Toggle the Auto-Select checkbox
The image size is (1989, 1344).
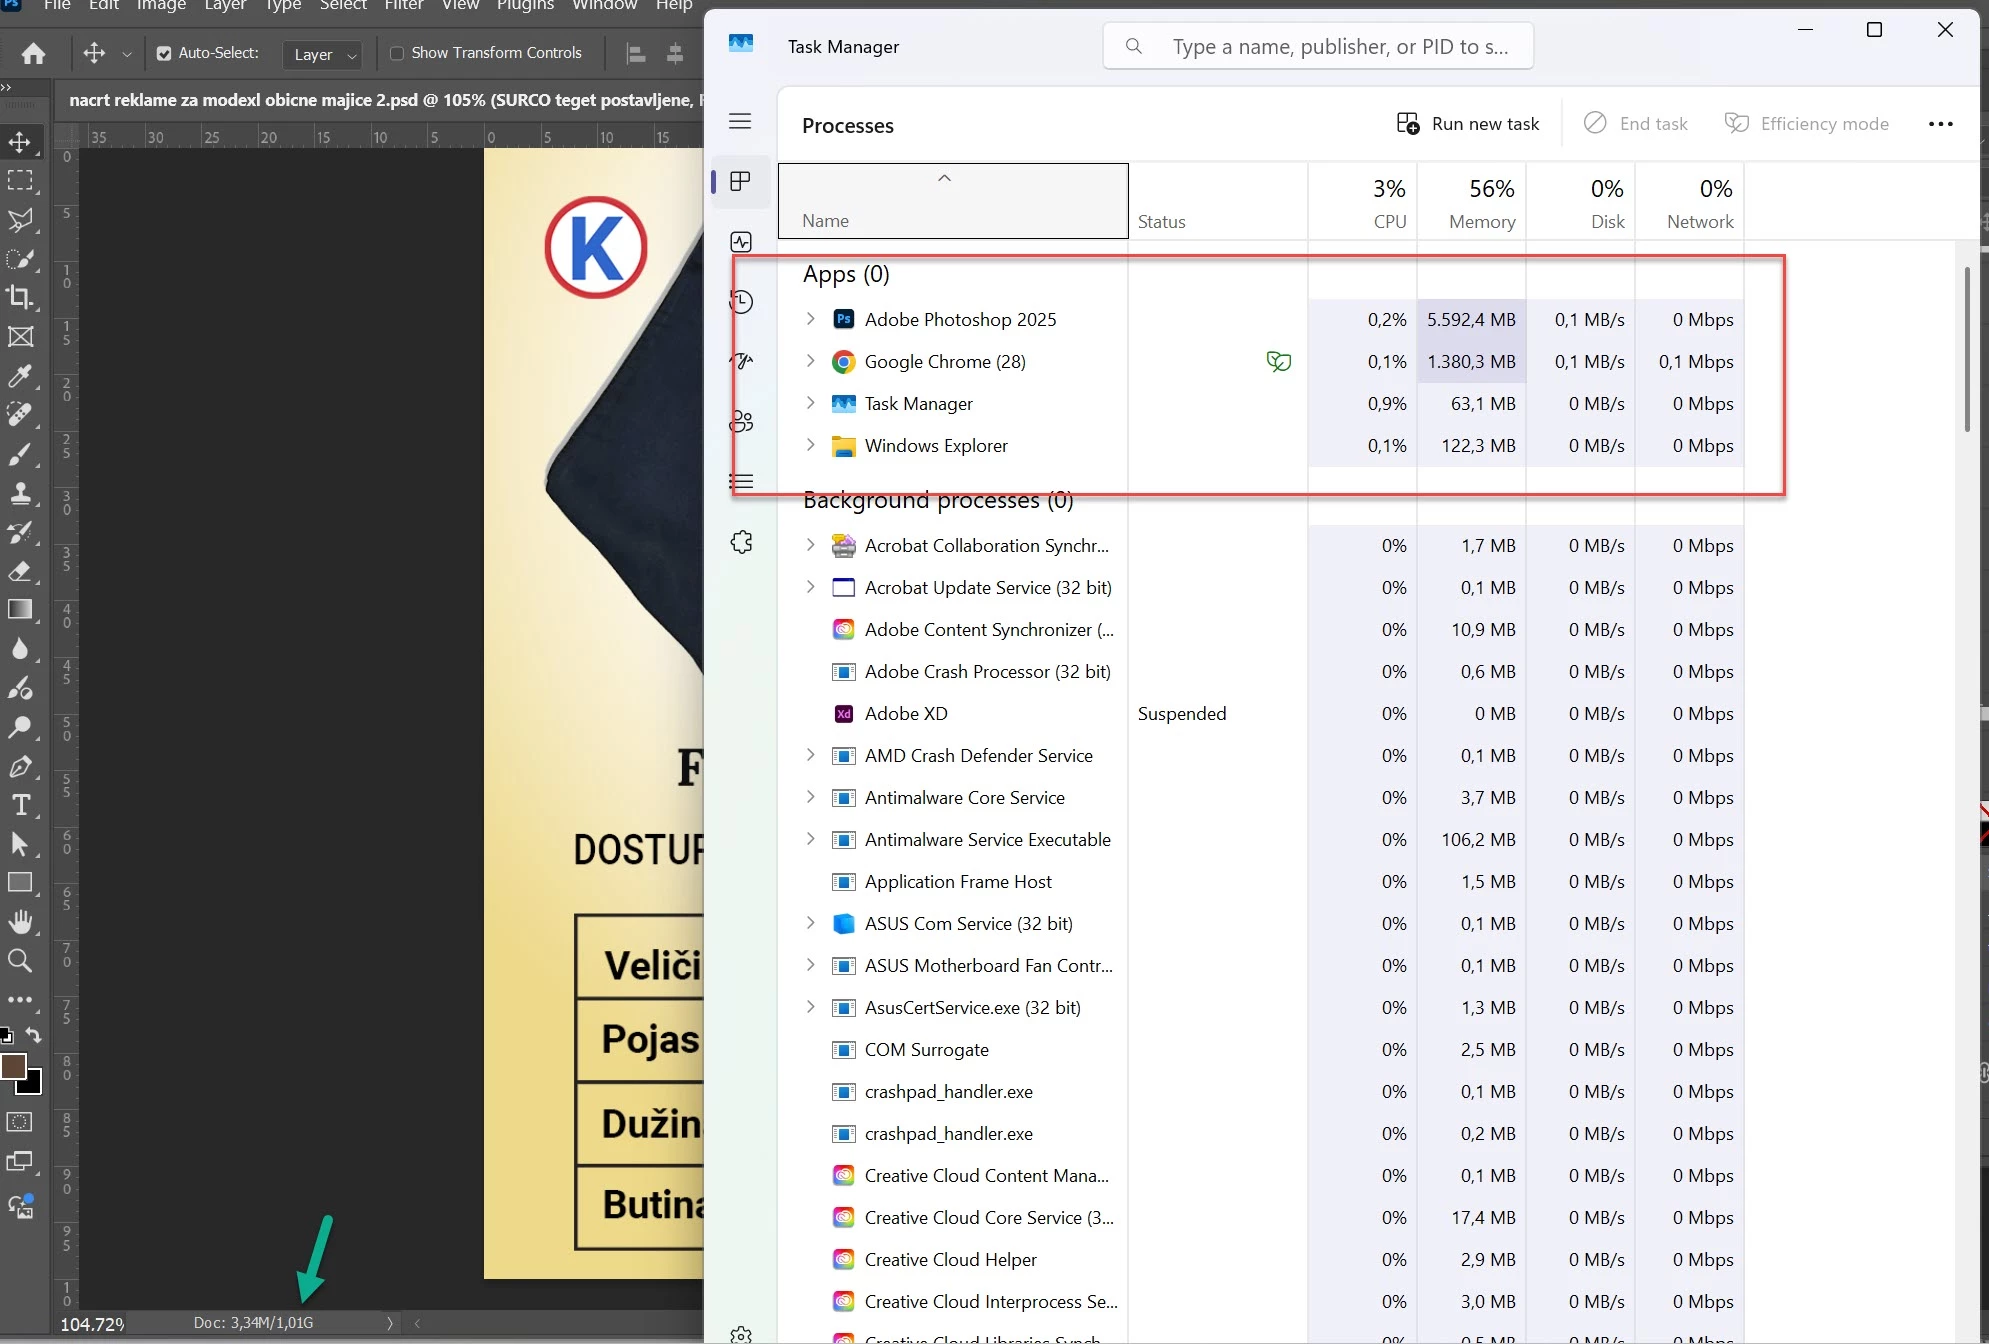coord(164,53)
